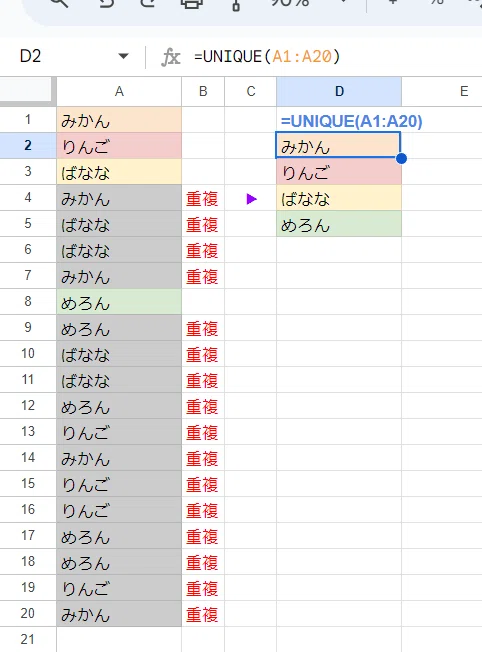Select column A header

119,91
